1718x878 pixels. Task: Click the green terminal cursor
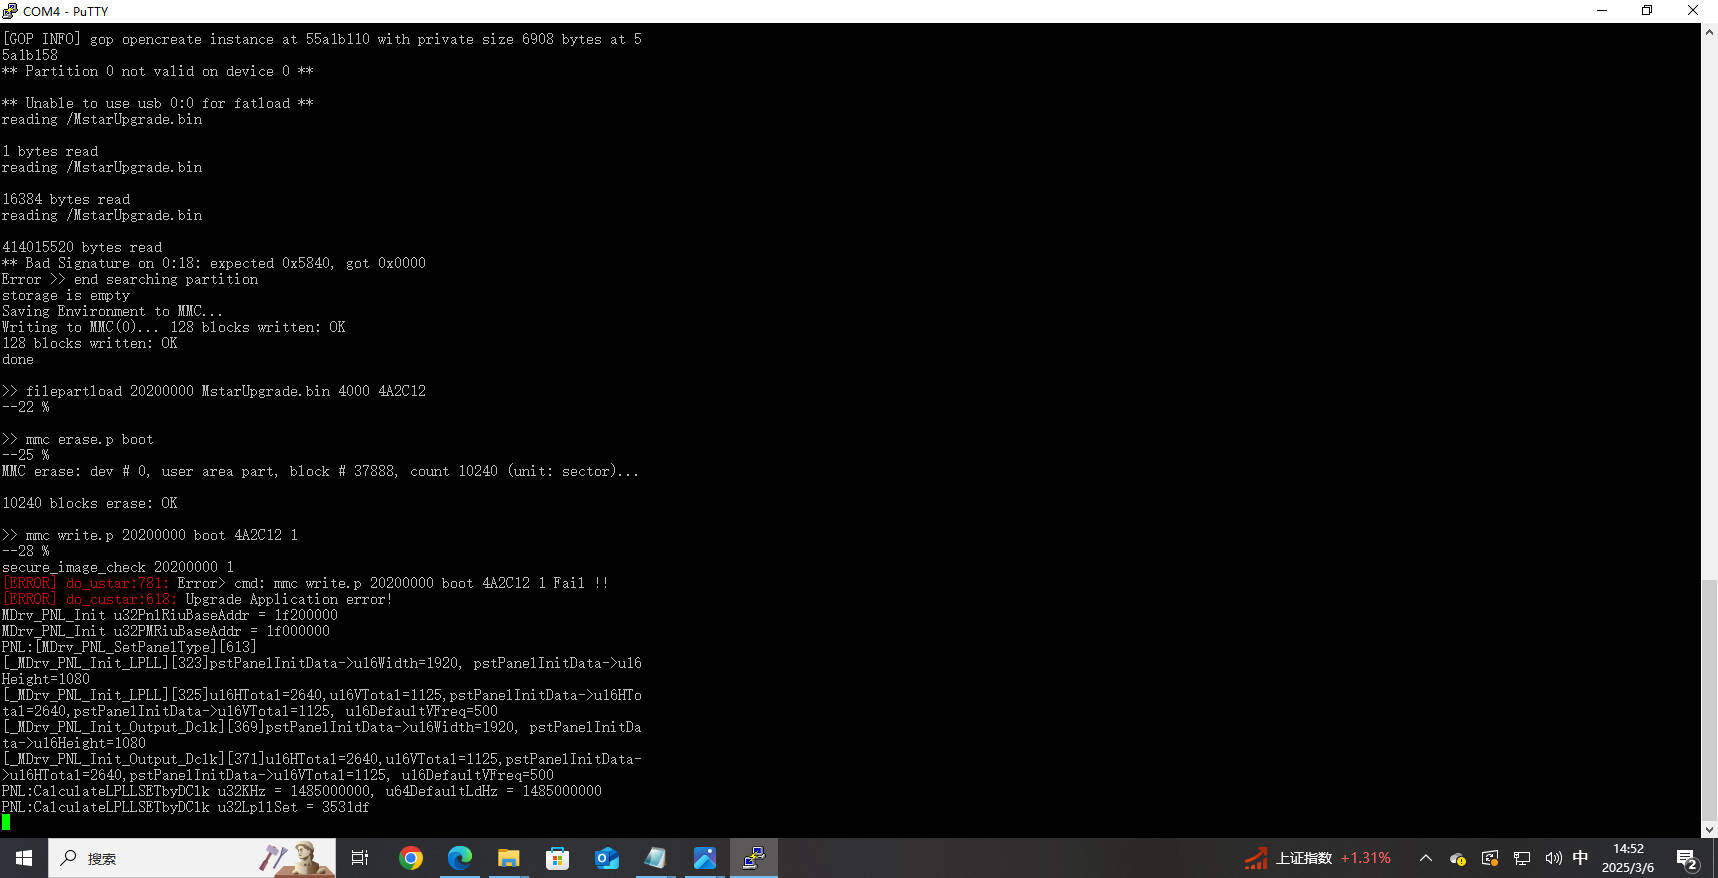click(6, 822)
